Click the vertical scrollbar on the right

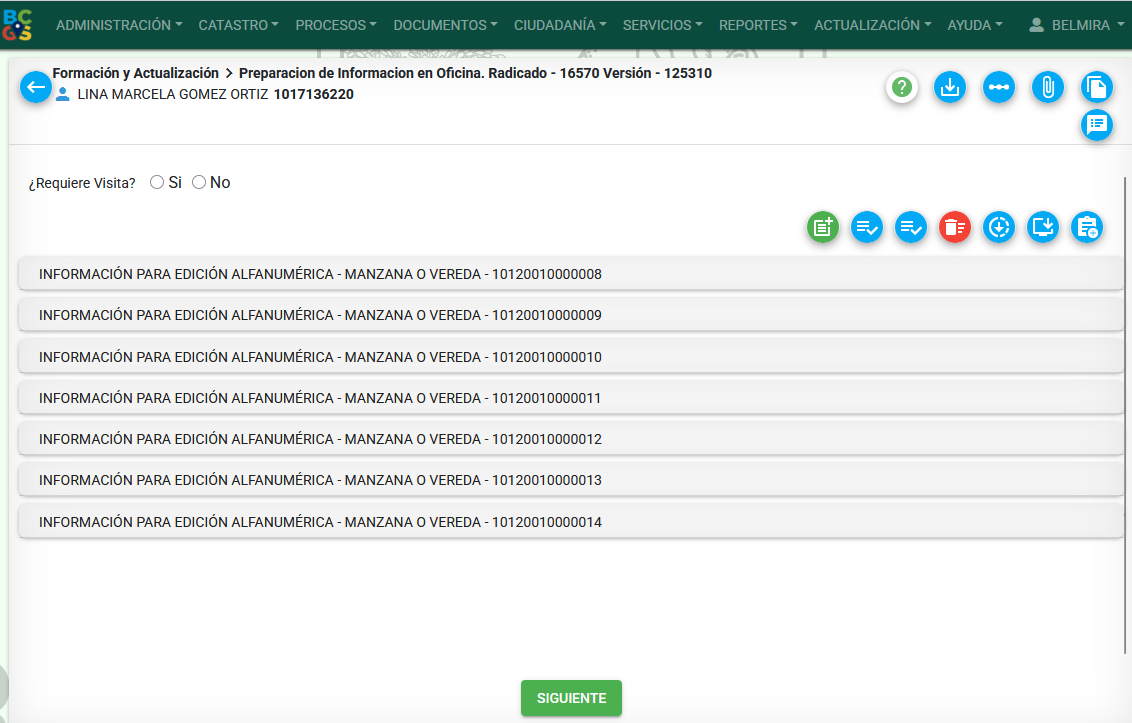(1126, 400)
